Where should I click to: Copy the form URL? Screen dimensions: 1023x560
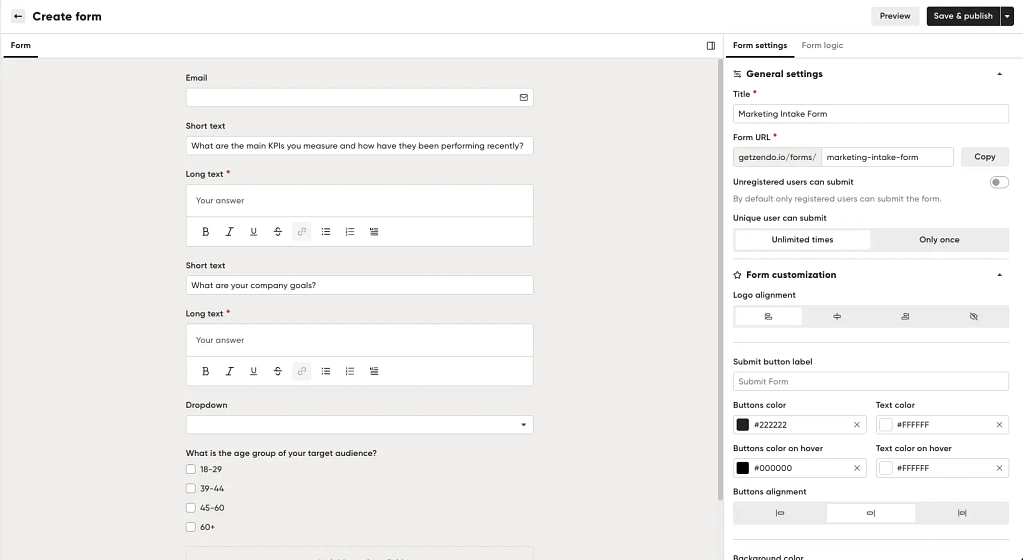tap(985, 157)
